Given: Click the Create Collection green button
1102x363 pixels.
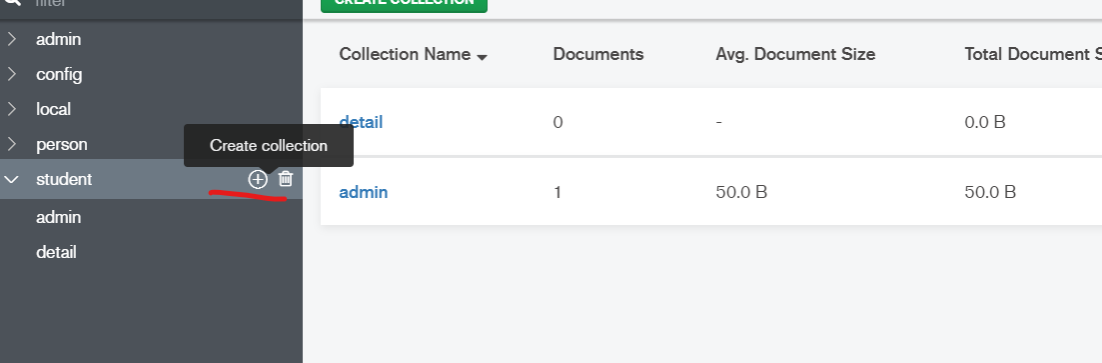Looking at the screenshot, I should [x=404, y=4].
